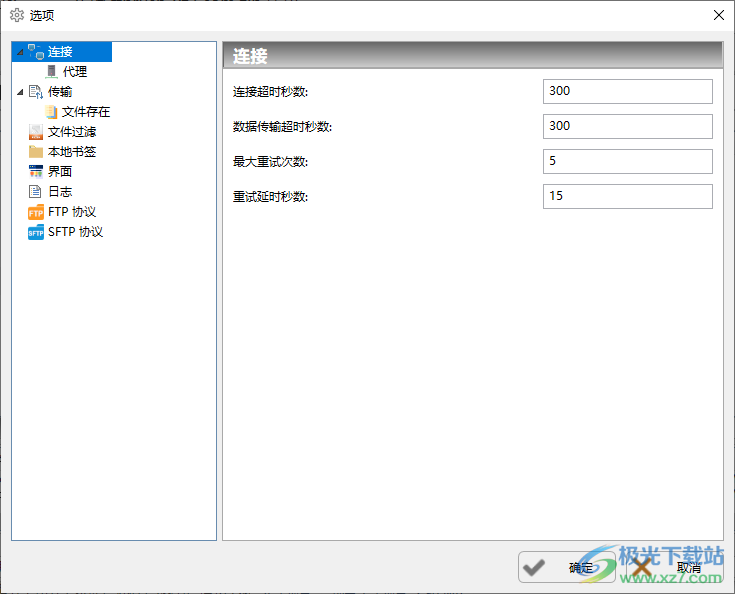Click the 文件过滤 filter icon
Screen dimensions: 735x594
coord(36,132)
